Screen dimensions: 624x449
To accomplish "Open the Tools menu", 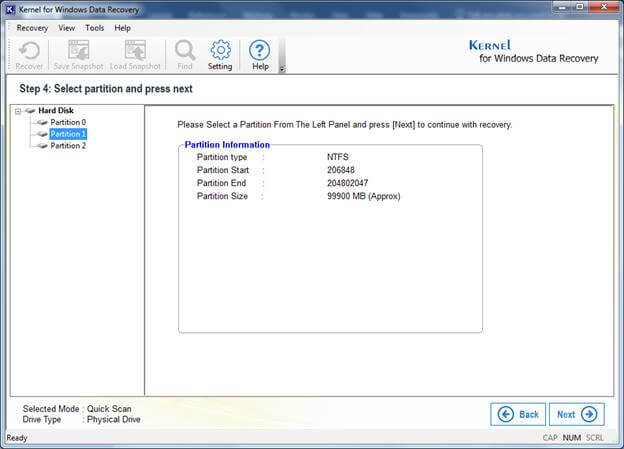I will pyautogui.click(x=95, y=28).
